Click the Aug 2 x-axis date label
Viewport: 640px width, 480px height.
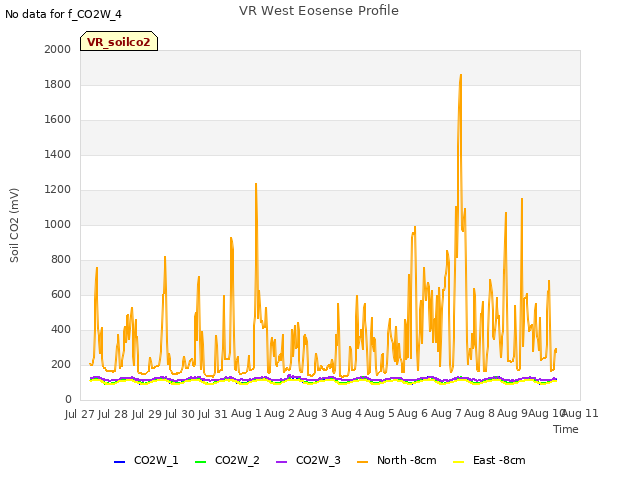pyautogui.click(x=280, y=414)
